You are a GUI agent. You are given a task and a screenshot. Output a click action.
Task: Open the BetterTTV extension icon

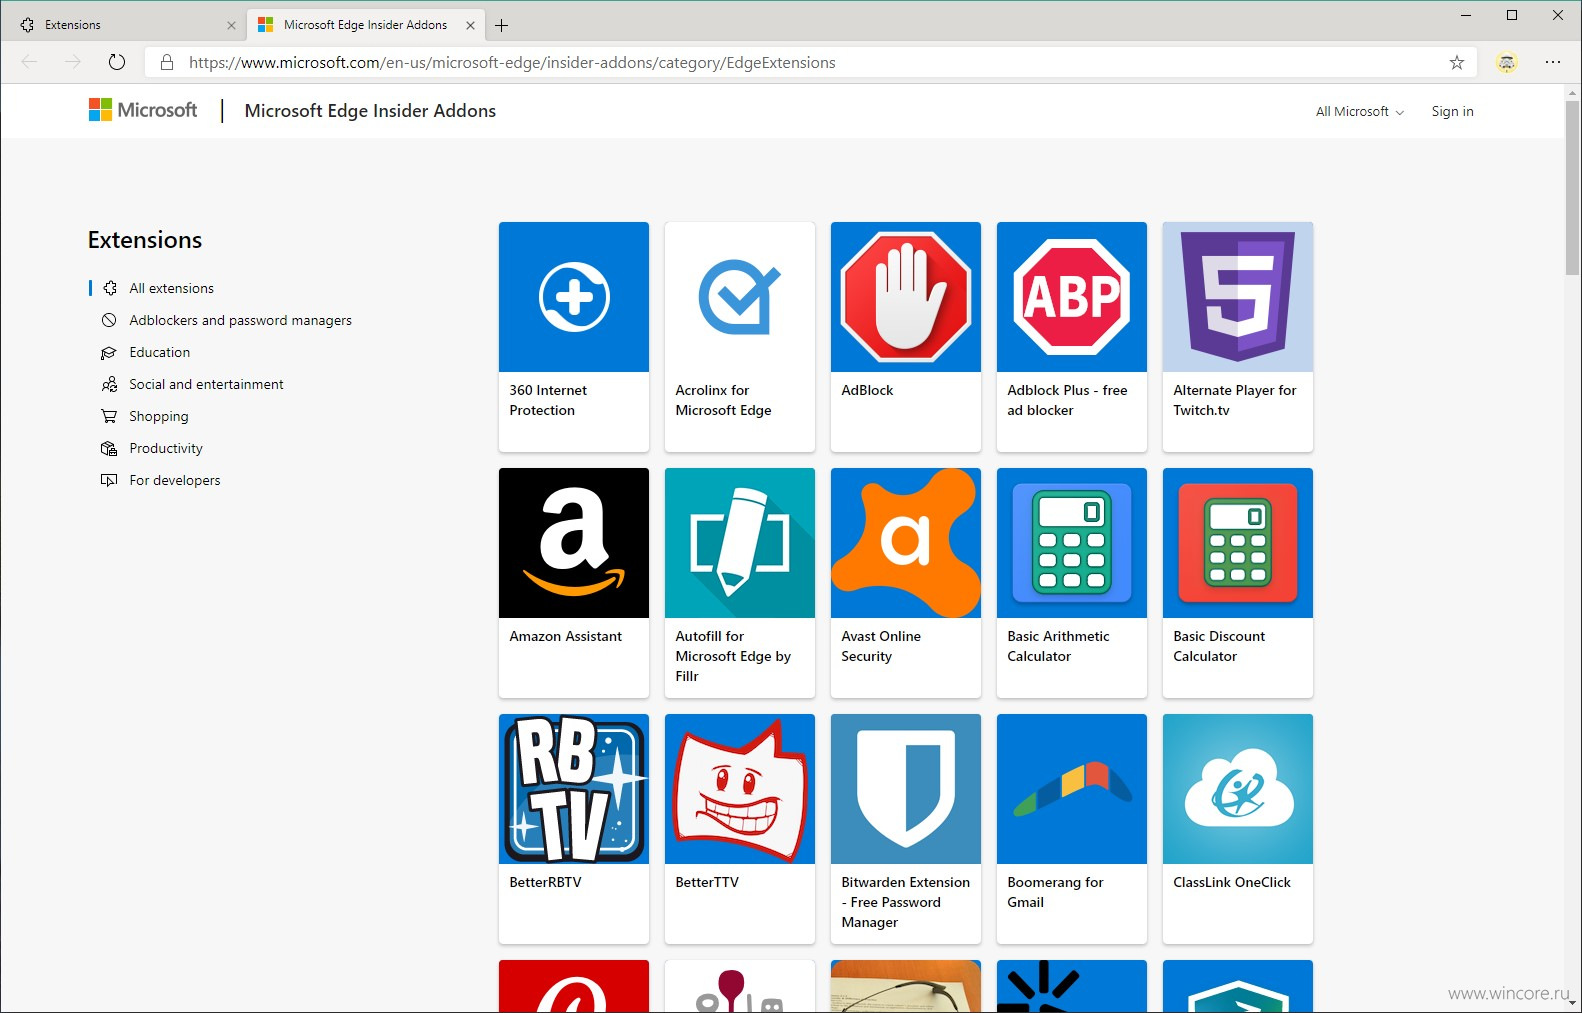[740, 789]
